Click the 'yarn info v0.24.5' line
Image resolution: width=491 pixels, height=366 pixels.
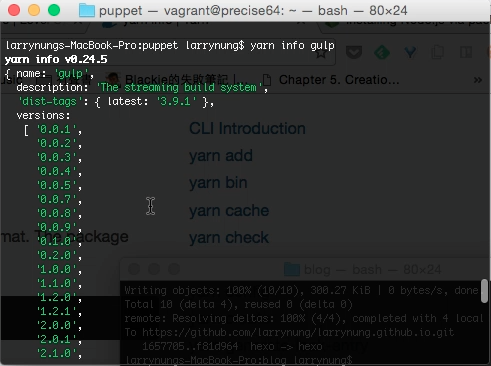(x=56, y=59)
